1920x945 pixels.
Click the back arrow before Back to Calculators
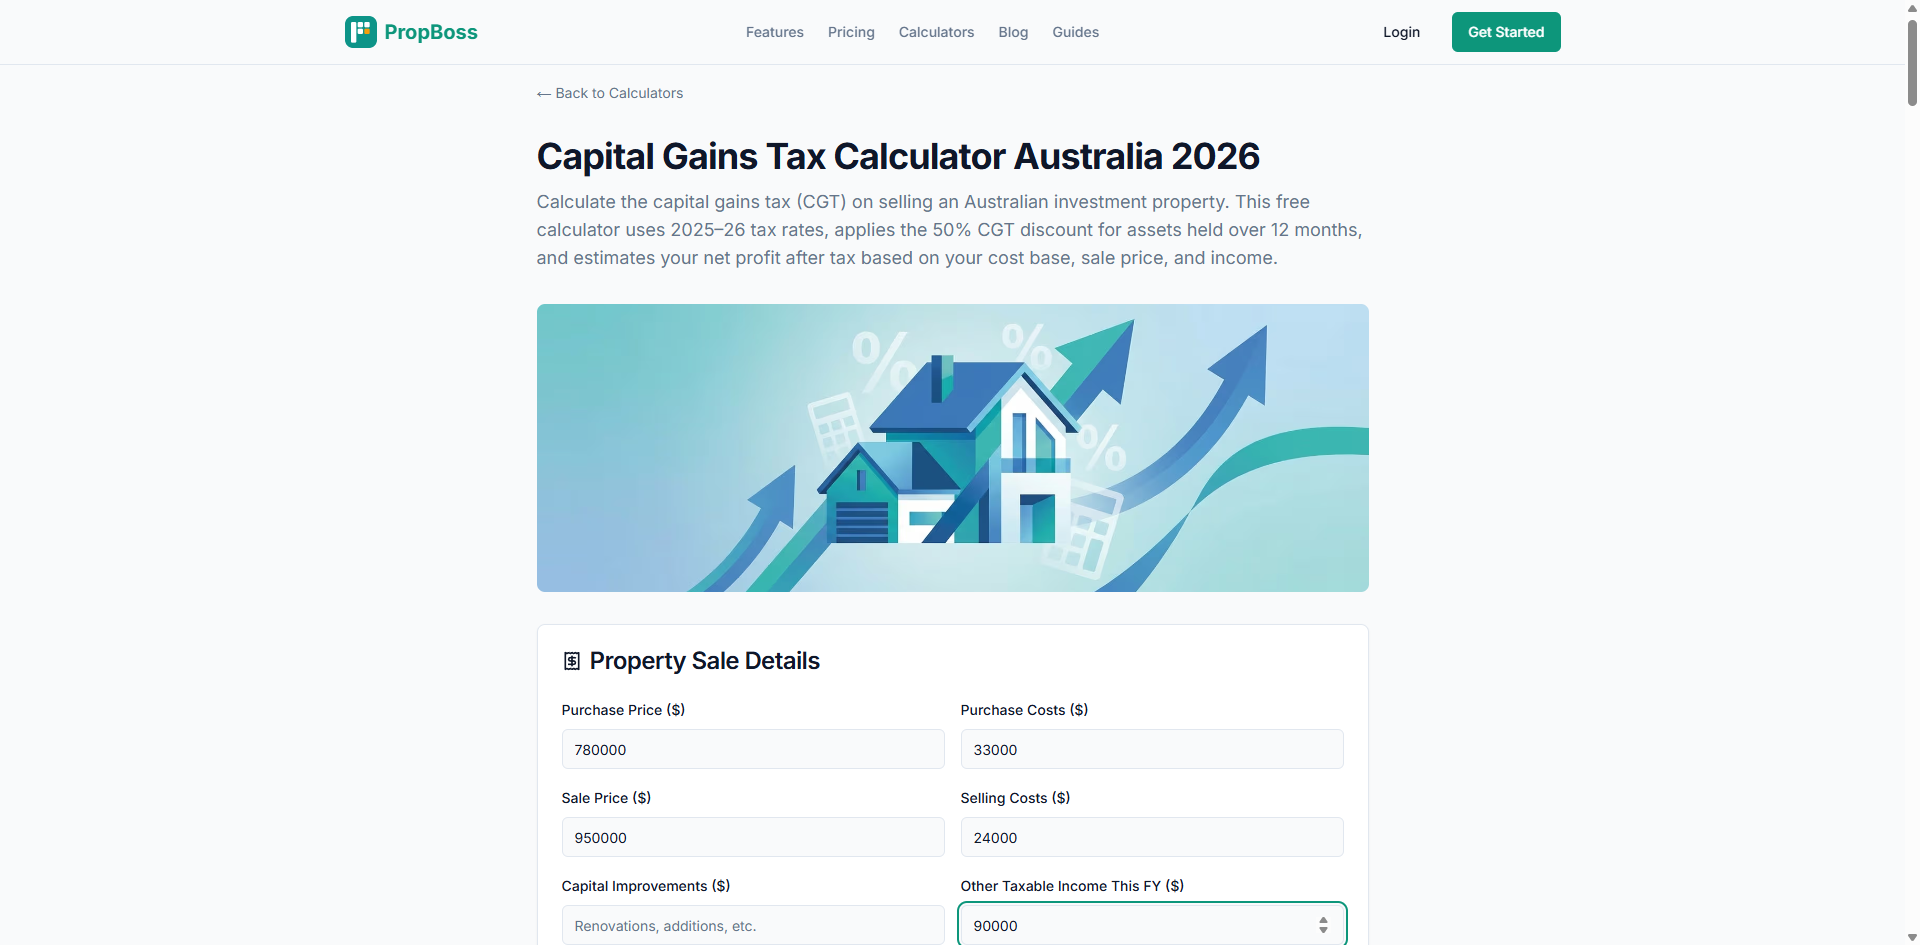point(544,94)
